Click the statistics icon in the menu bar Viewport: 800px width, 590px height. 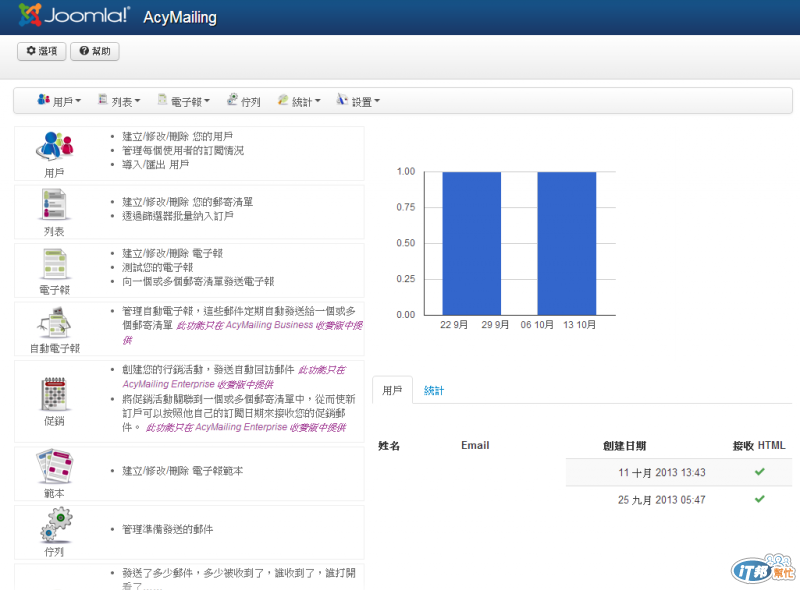click(283, 100)
